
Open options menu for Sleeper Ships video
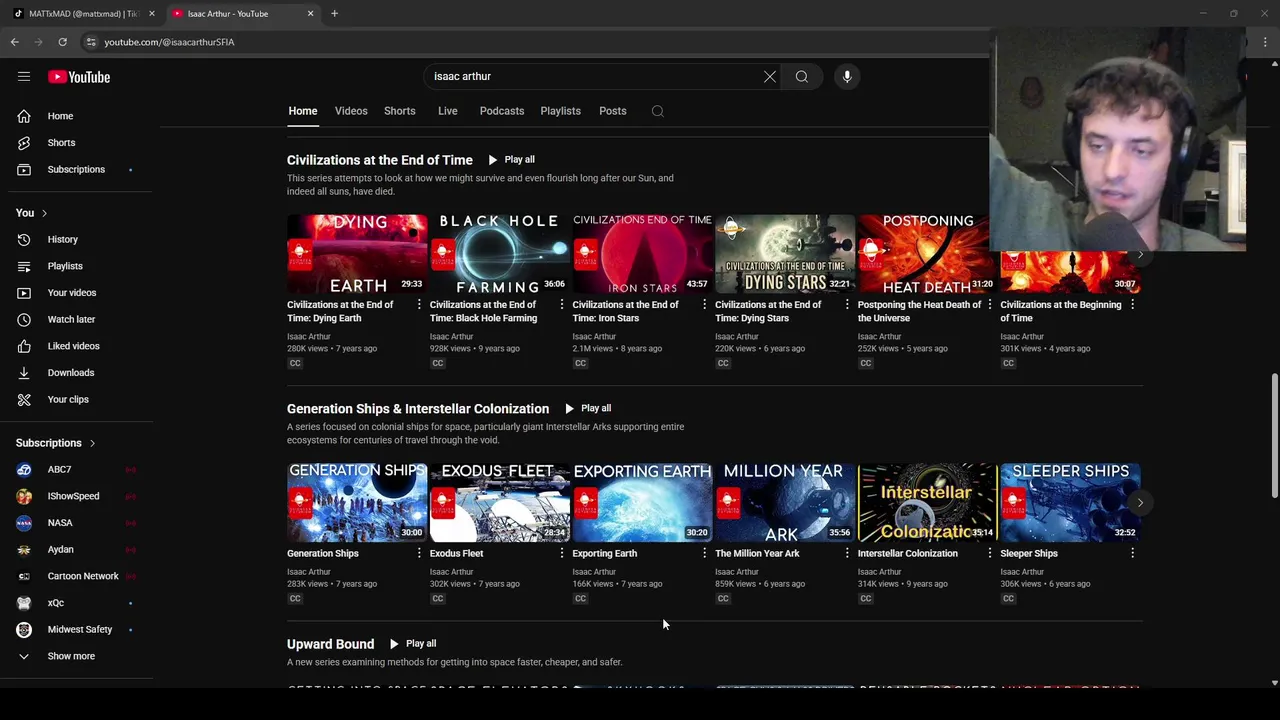pos(1132,553)
